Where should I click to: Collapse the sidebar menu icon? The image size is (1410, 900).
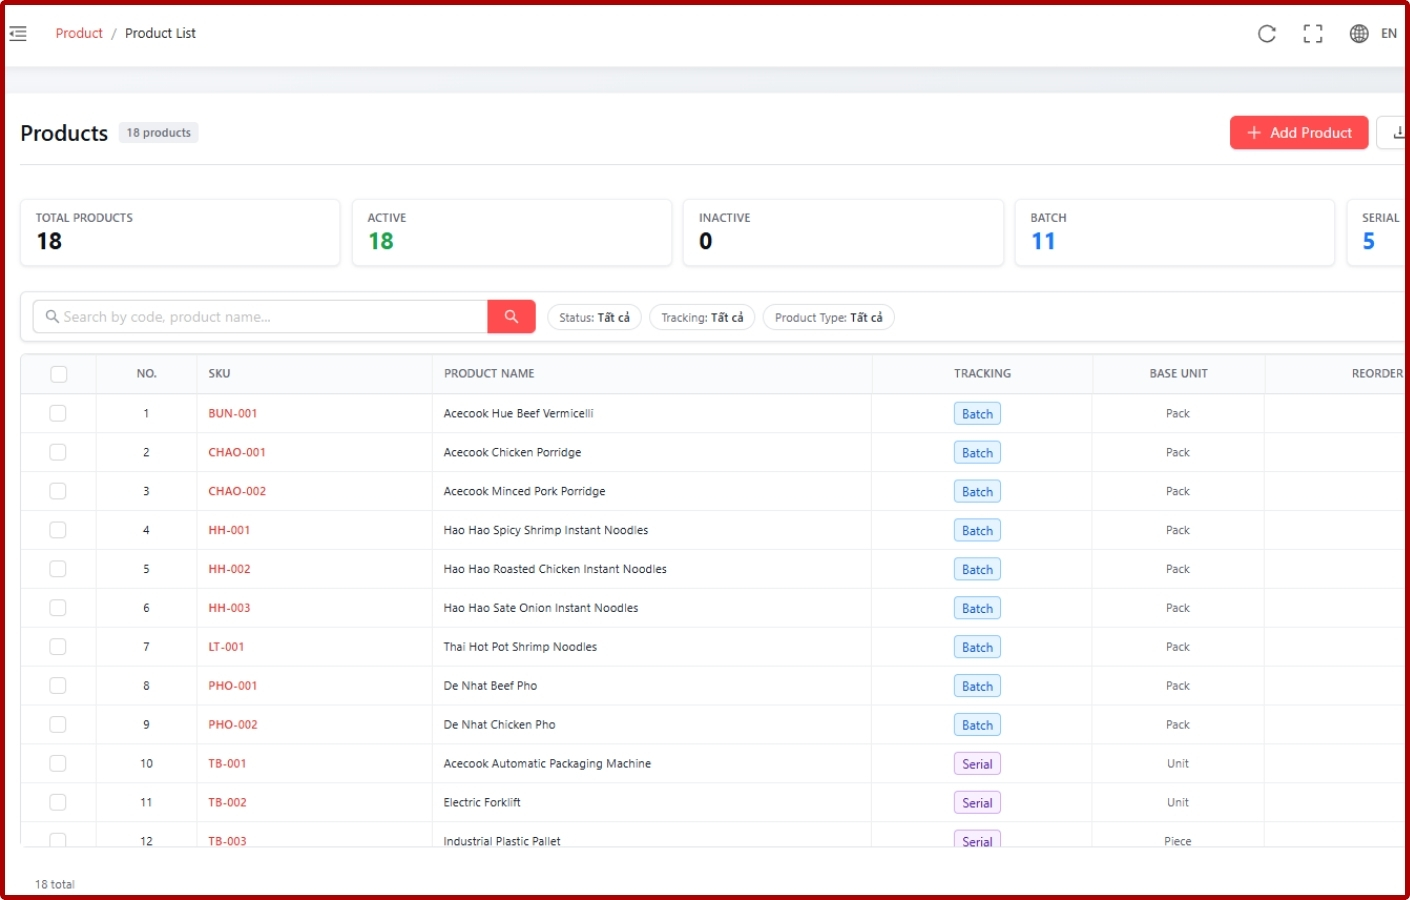18,34
